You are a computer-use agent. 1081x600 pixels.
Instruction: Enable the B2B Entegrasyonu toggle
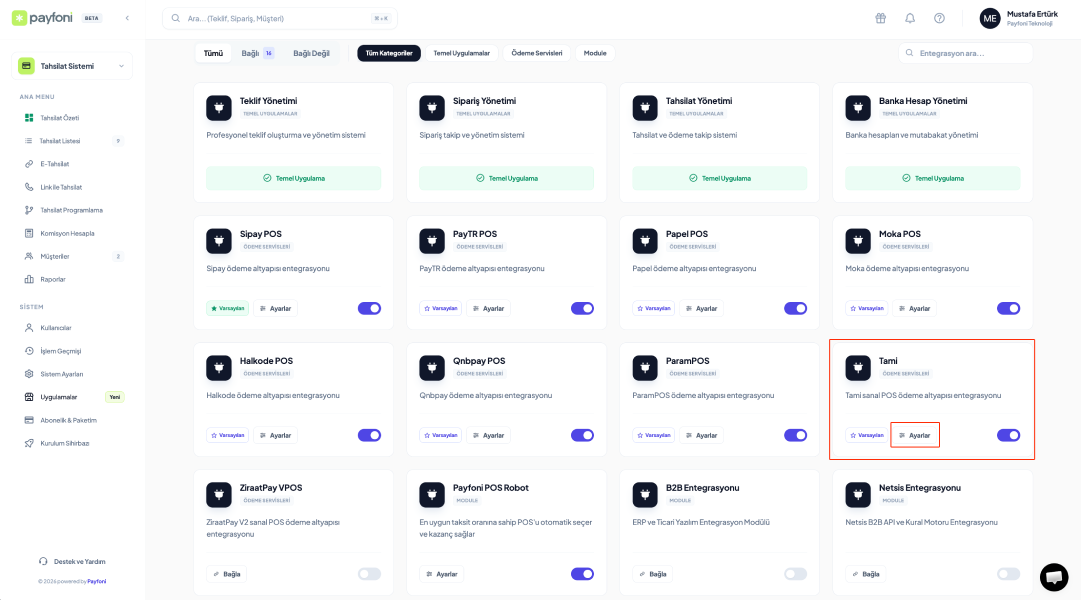[795, 574]
